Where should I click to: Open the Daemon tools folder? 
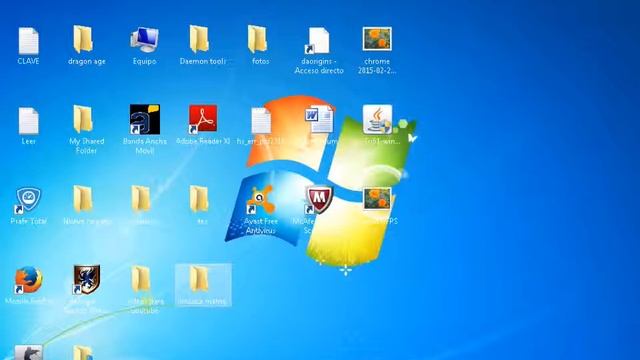tap(199, 39)
